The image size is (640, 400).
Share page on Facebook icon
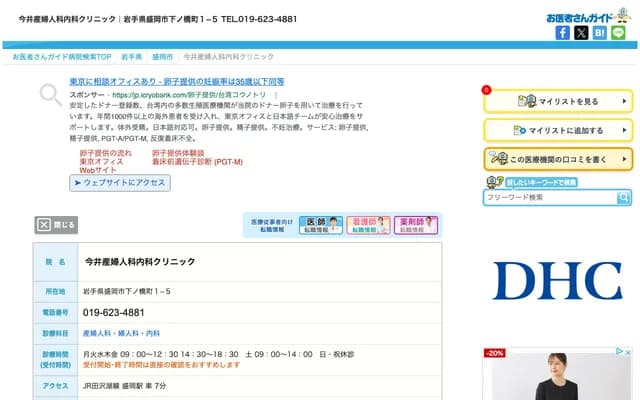click(x=562, y=33)
